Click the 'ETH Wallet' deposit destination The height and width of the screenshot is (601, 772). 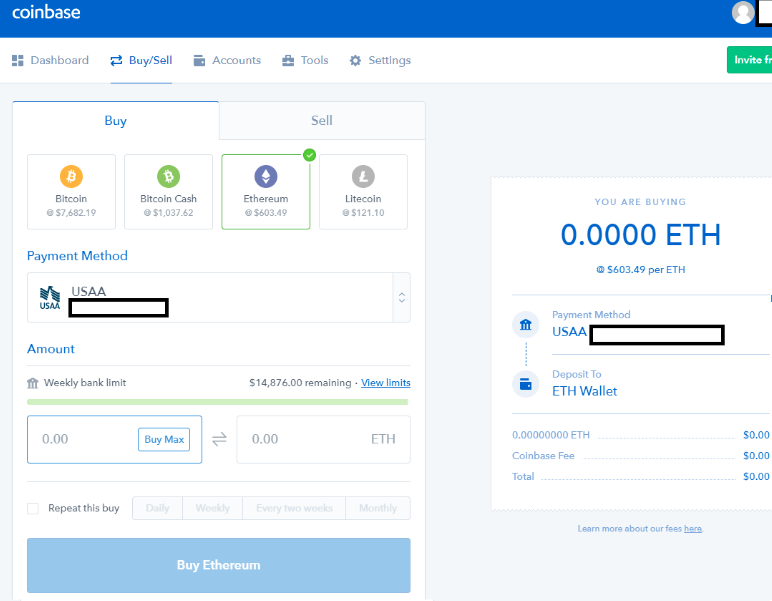pos(584,391)
